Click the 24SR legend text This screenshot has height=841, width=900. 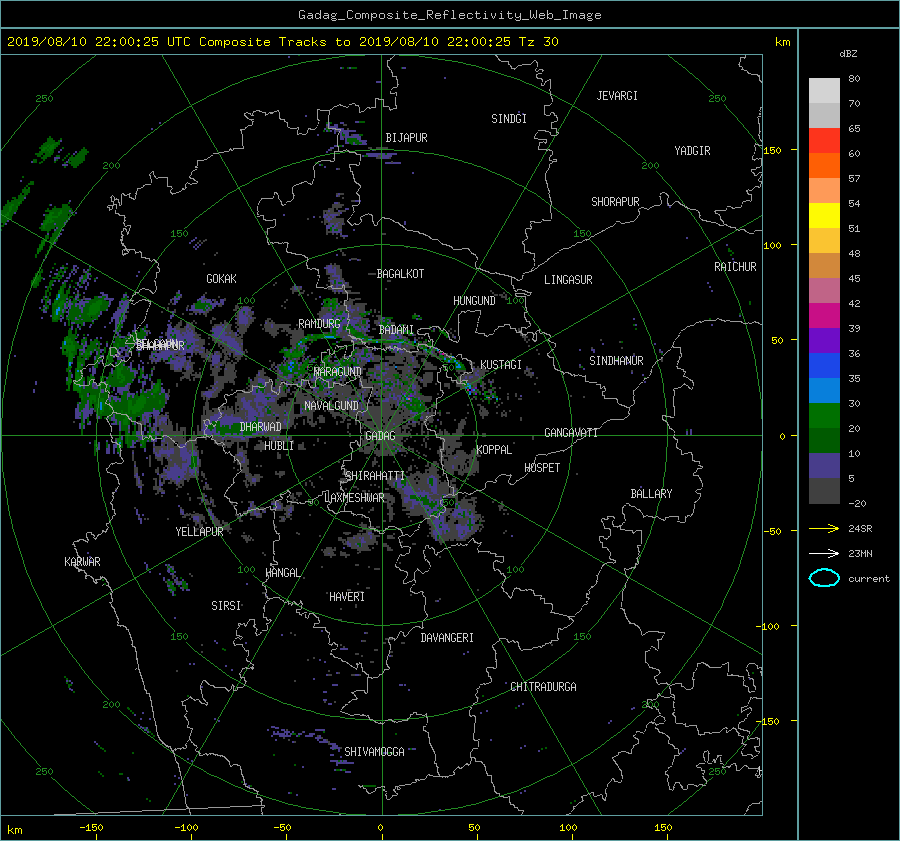[x=860, y=529]
